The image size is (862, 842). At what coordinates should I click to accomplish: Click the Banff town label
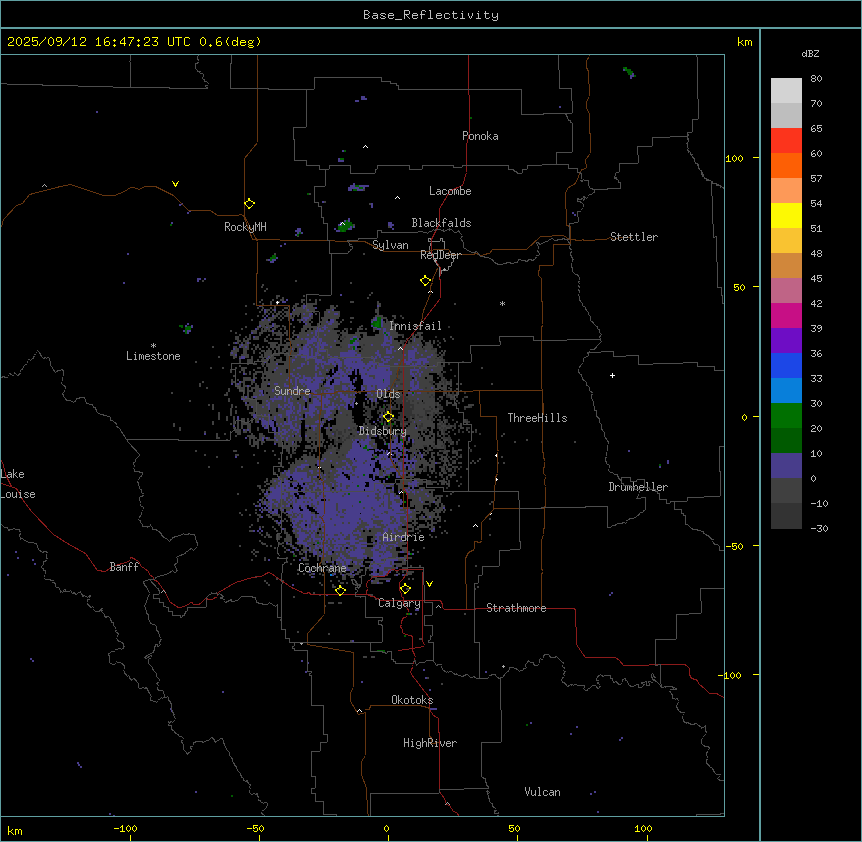pos(124,567)
